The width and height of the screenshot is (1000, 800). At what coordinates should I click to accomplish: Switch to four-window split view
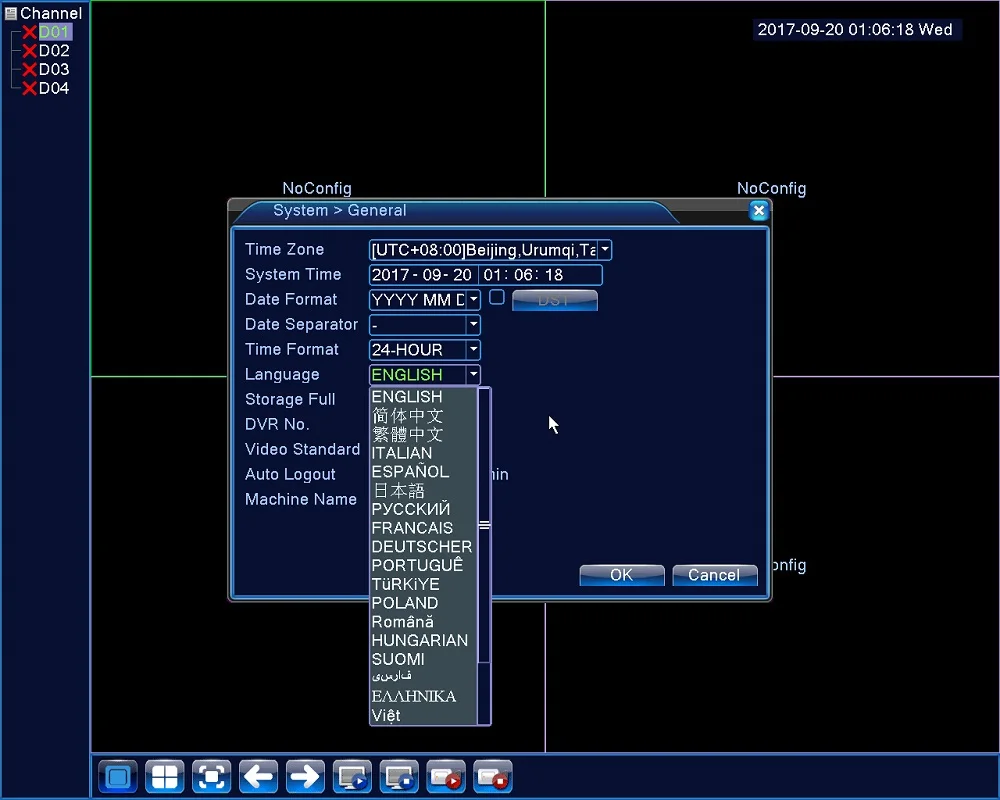pos(165,777)
